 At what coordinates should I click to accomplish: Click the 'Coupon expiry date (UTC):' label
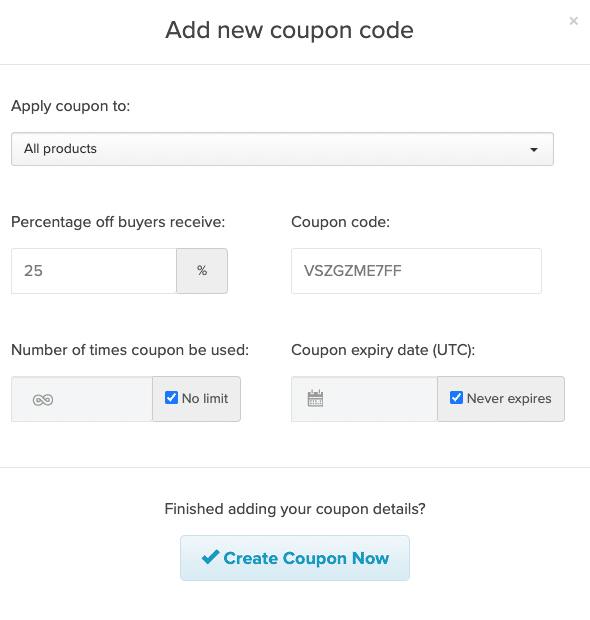point(383,350)
